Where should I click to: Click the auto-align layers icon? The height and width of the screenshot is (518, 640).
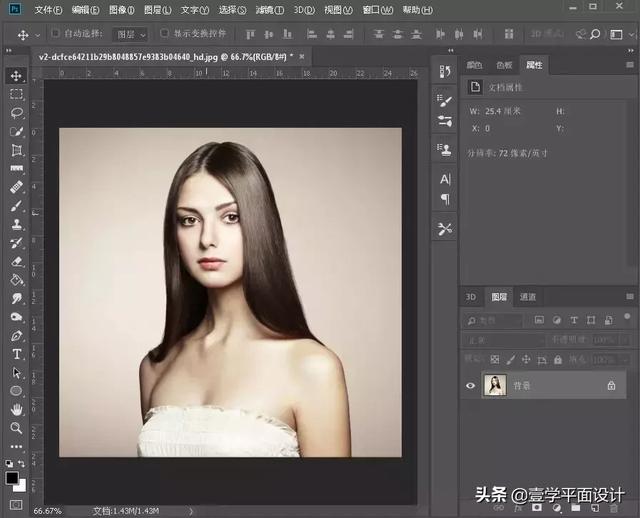pyautogui.click(x=509, y=34)
